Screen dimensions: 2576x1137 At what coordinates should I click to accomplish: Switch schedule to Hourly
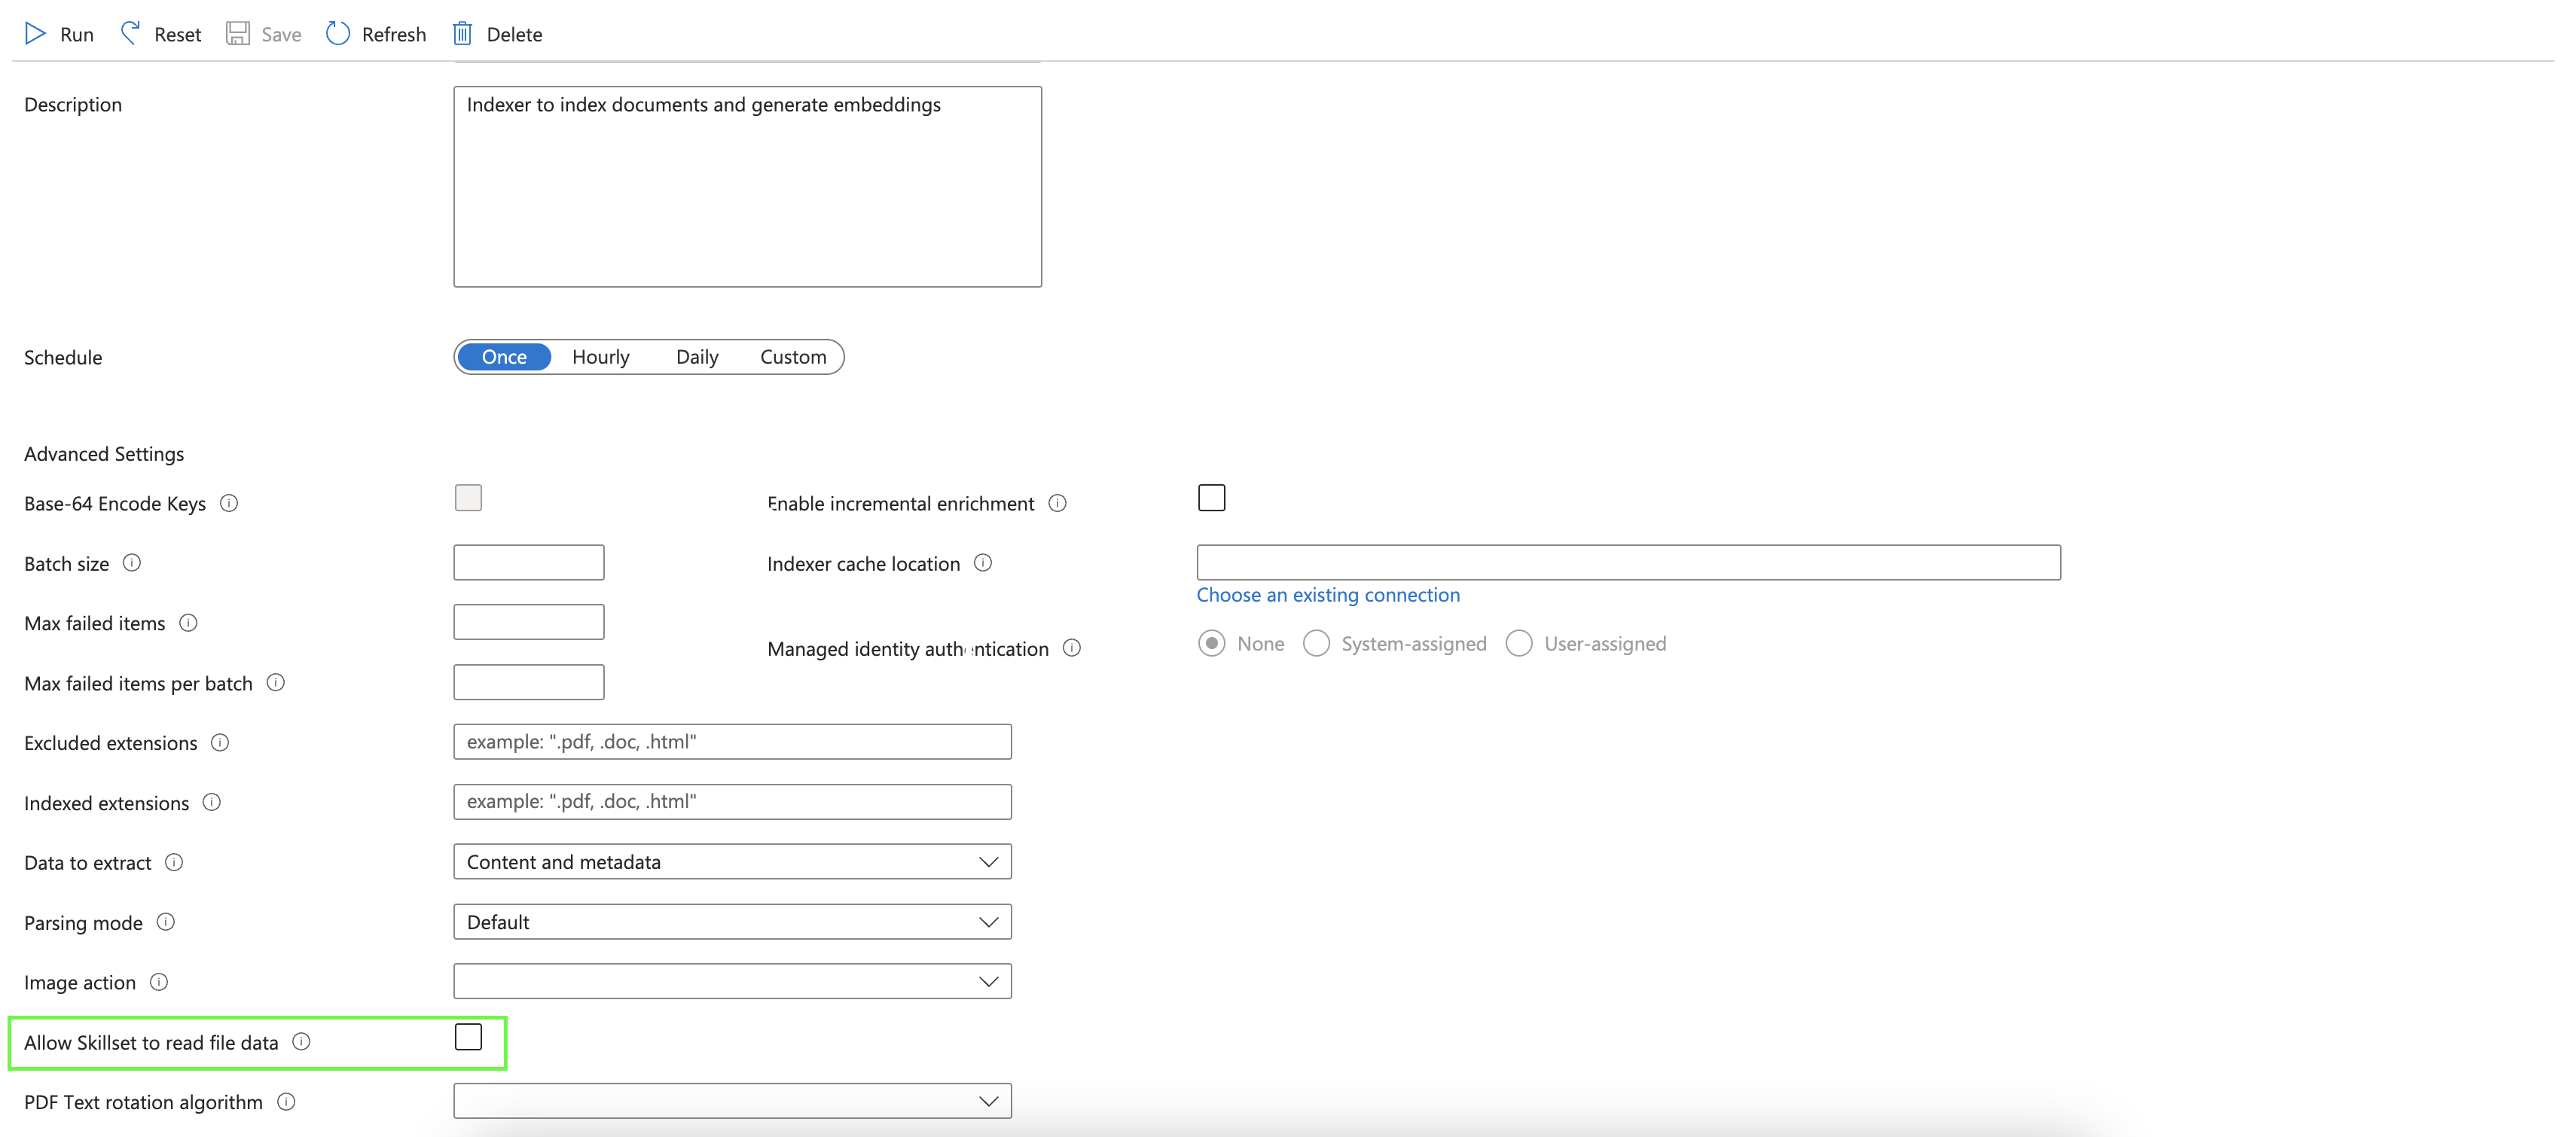600,357
